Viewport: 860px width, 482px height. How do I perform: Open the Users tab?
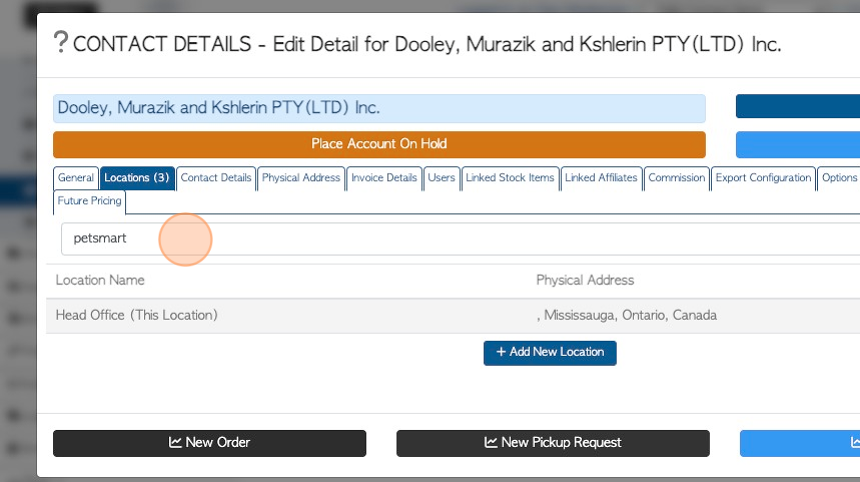click(x=442, y=178)
